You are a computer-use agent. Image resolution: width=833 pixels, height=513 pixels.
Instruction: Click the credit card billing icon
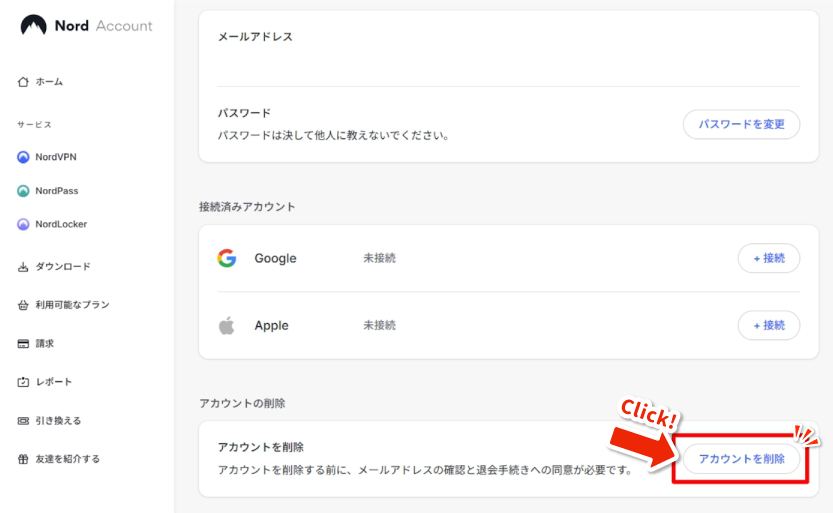click(x=23, y=344)
